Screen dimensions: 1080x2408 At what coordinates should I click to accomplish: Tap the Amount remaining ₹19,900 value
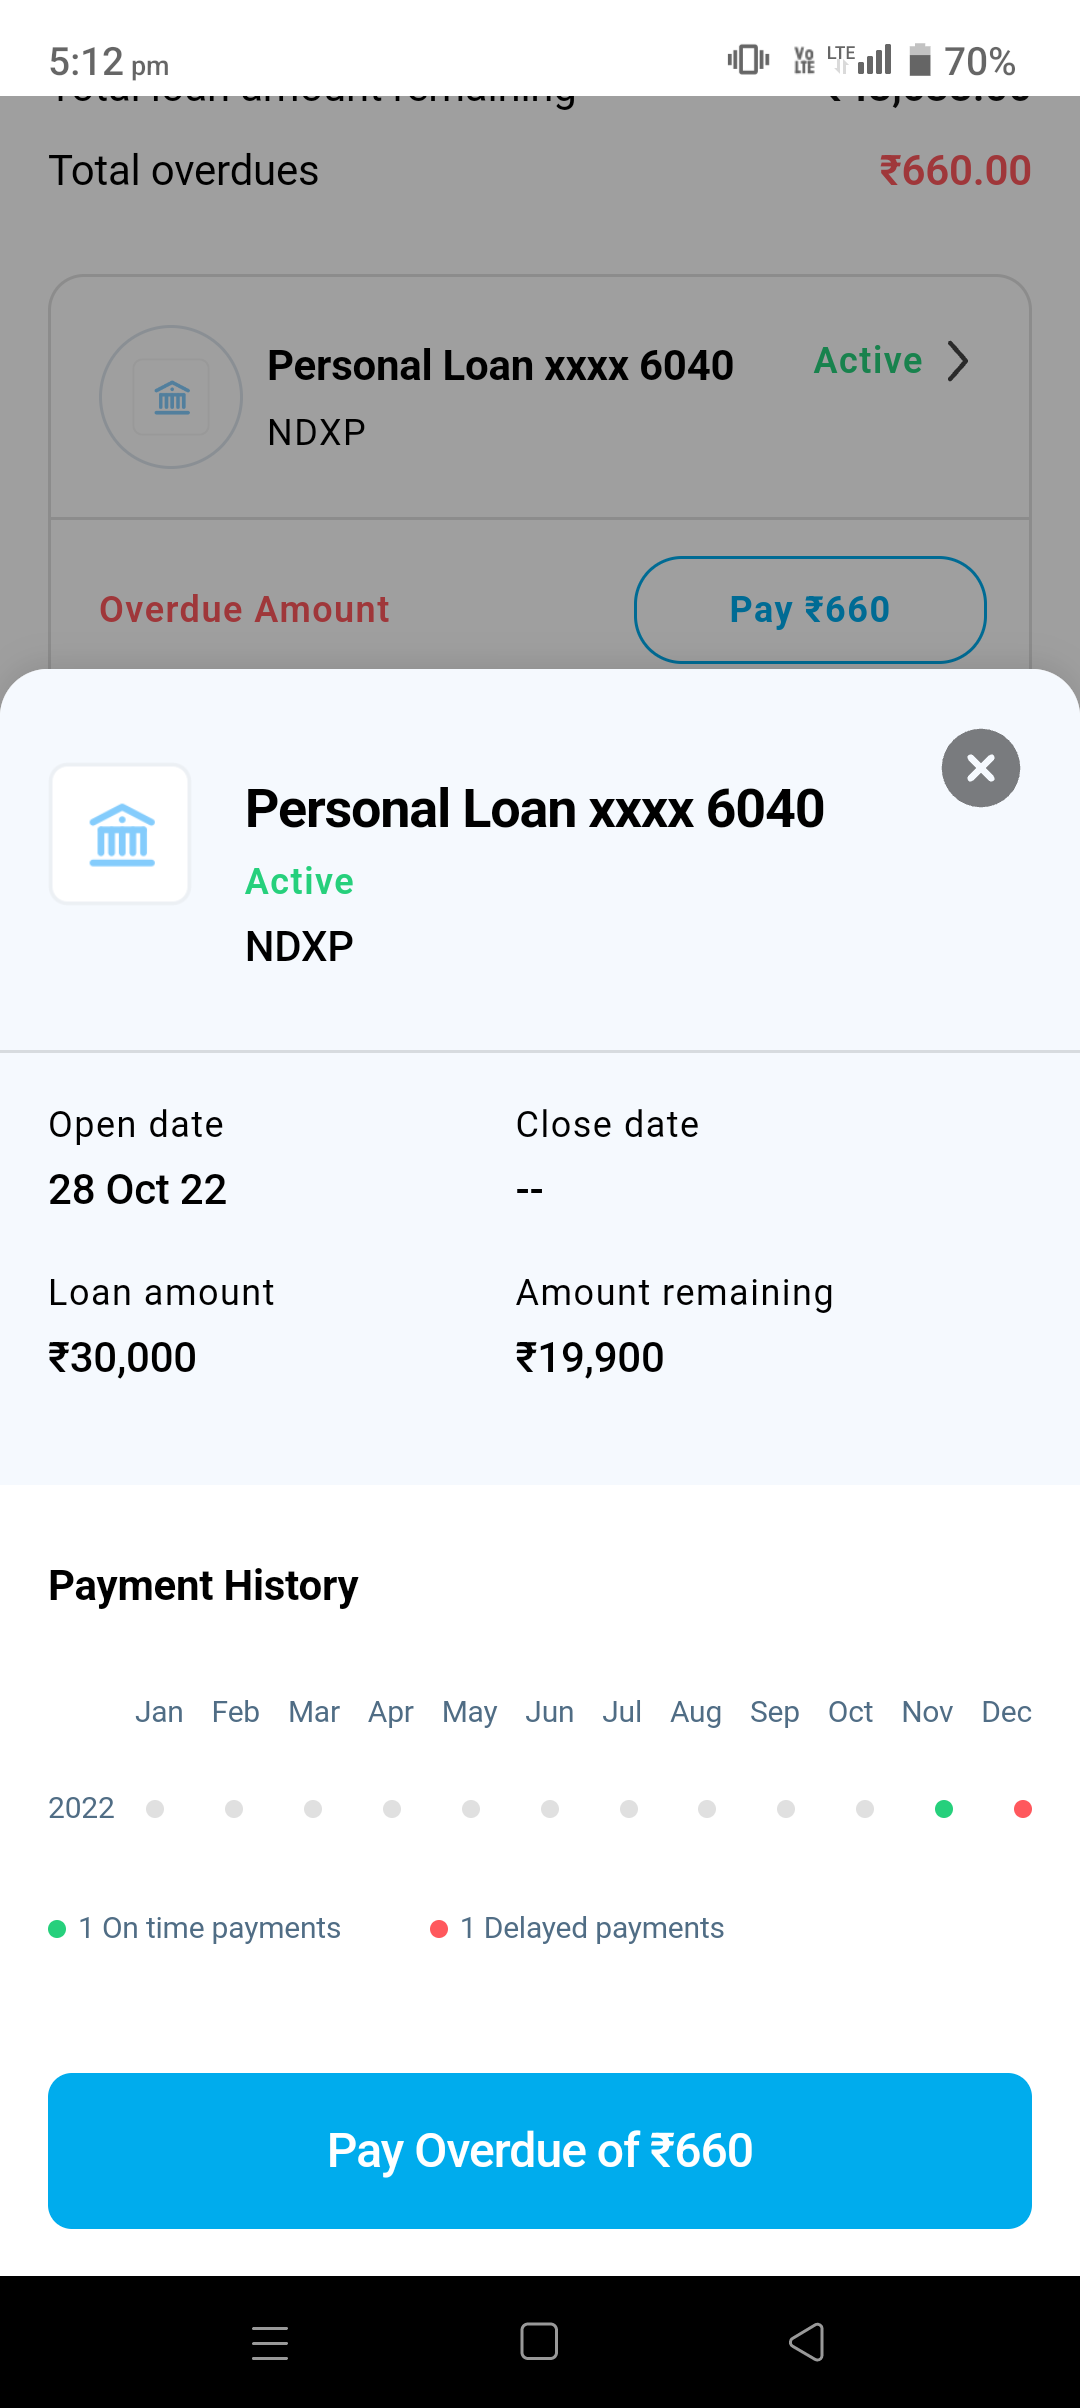point(590,1358)
